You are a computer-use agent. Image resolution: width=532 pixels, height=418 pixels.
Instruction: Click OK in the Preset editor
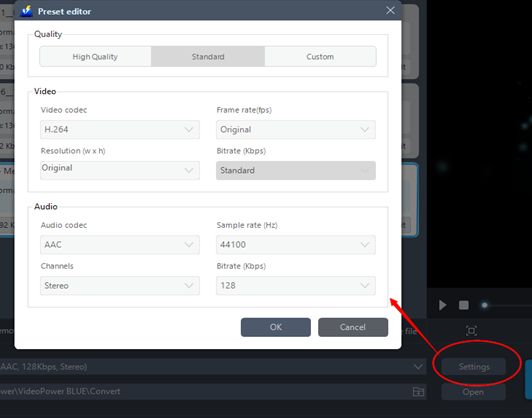276,327
